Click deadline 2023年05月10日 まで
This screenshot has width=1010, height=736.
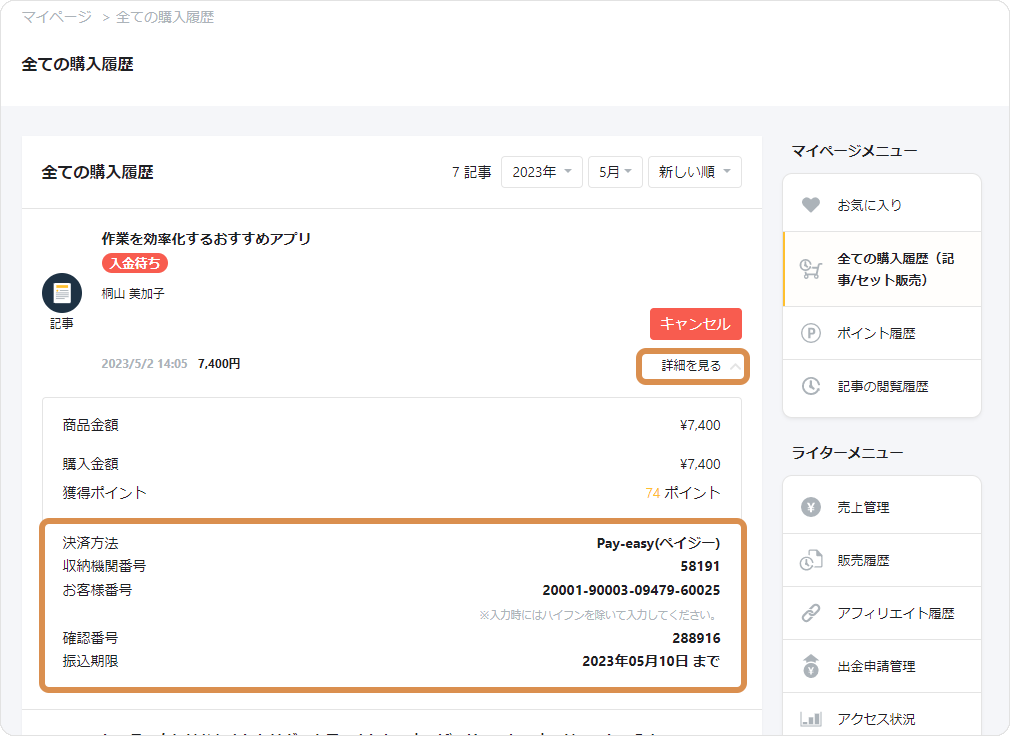coord(651,661)
